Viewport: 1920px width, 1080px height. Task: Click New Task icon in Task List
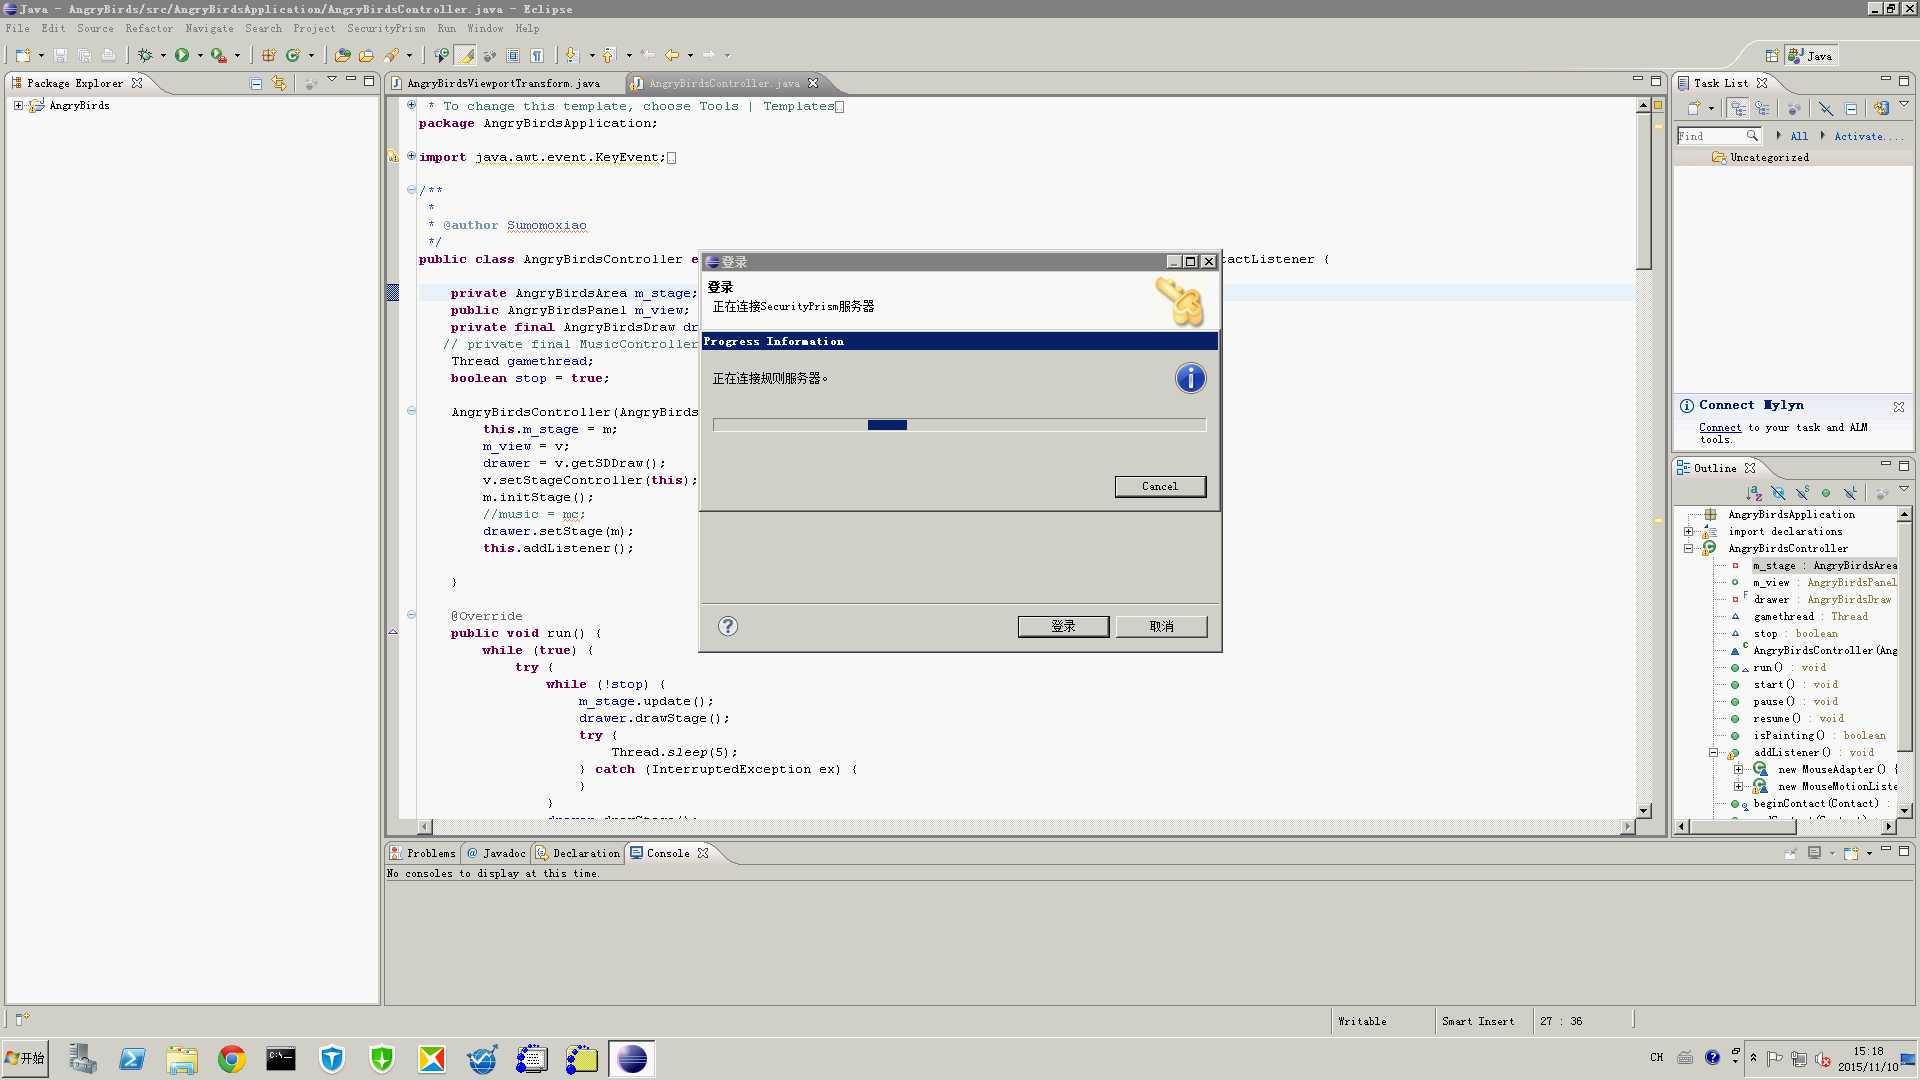(1694, 108)
